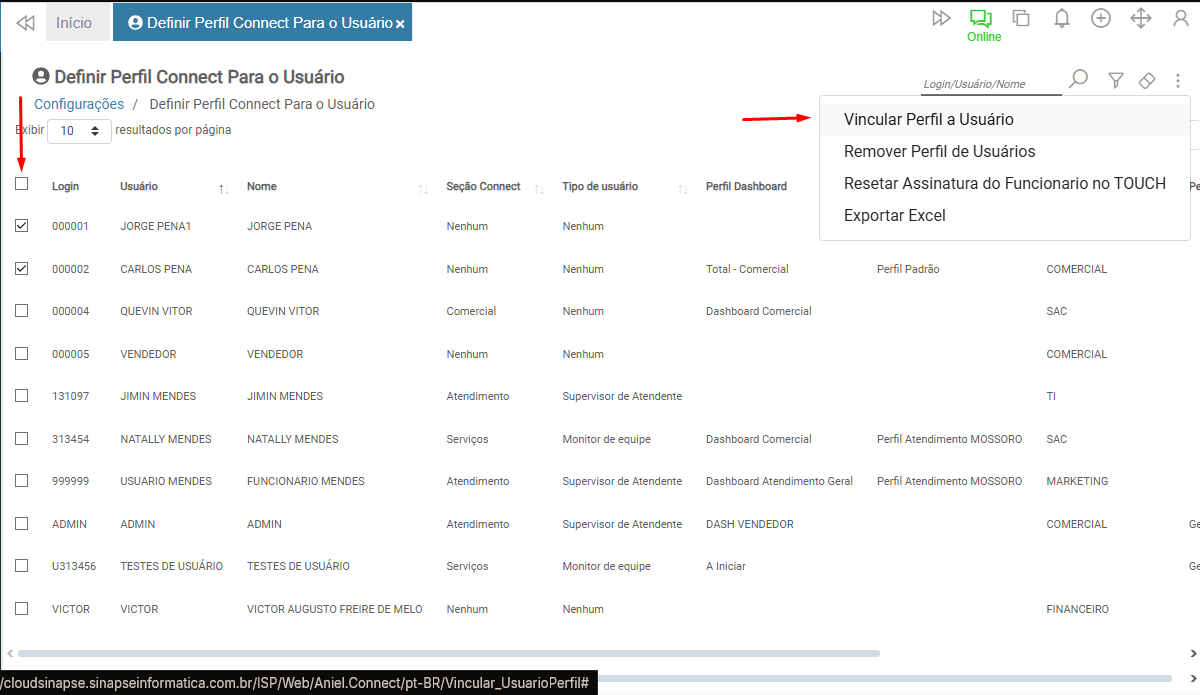Click the eraser clear-filters icon
This screenshot has width=1200, height=695.
1147,80
